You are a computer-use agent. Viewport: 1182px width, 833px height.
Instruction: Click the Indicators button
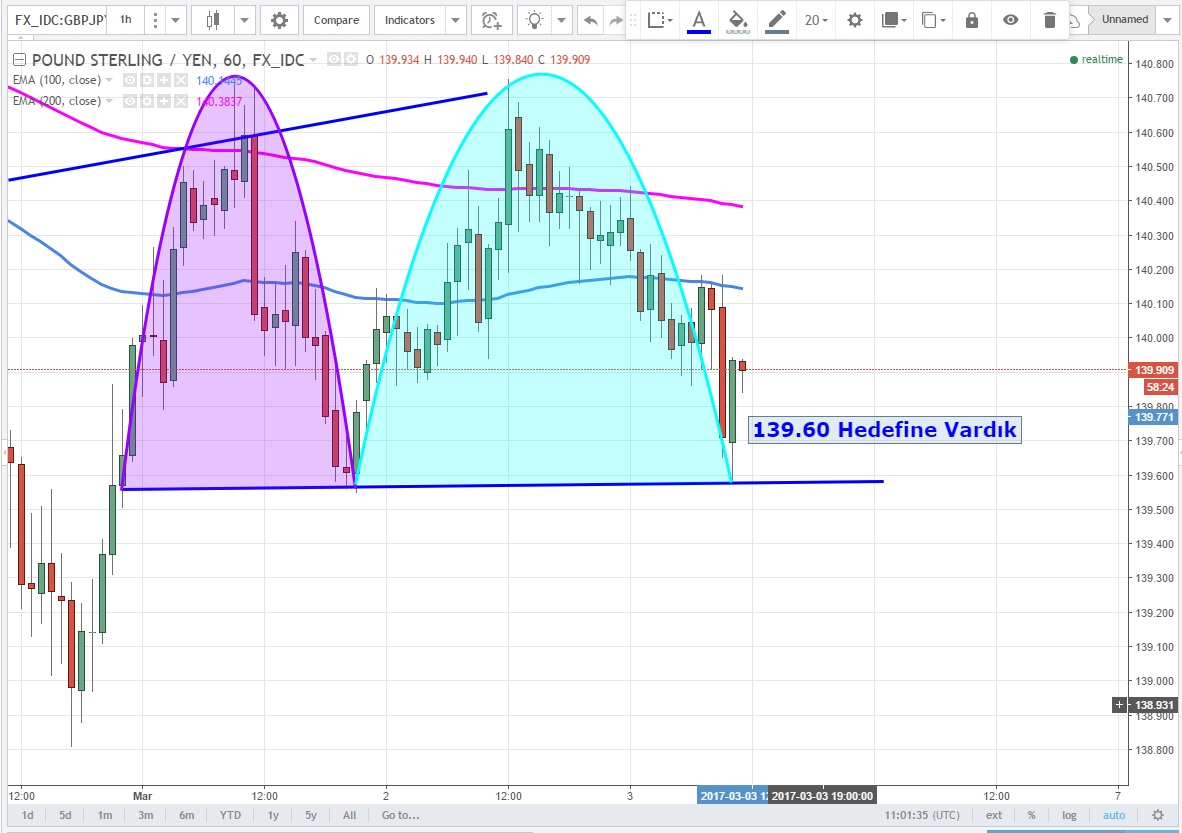click(x=410, y=20)
